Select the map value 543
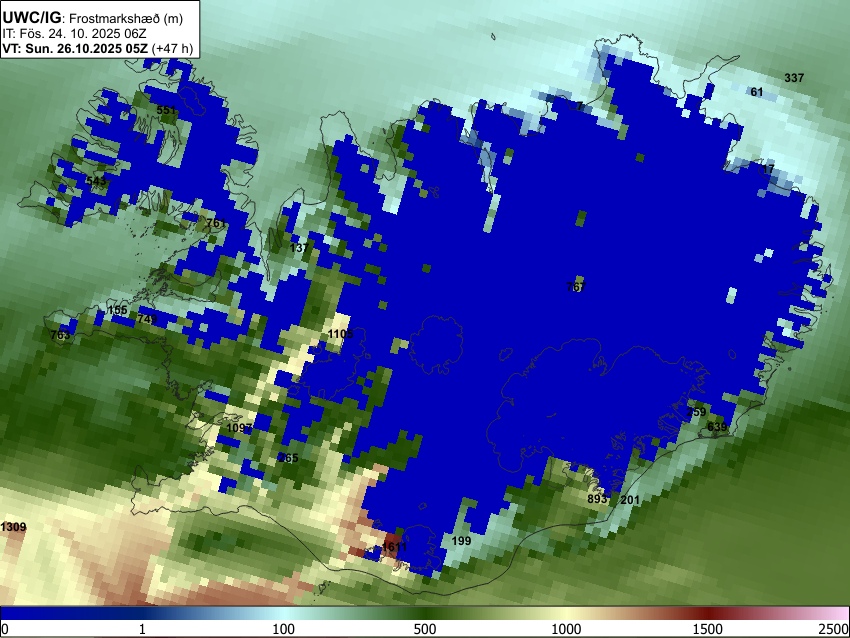This screenshot has width=850, height=638. [x=96, y=181]
